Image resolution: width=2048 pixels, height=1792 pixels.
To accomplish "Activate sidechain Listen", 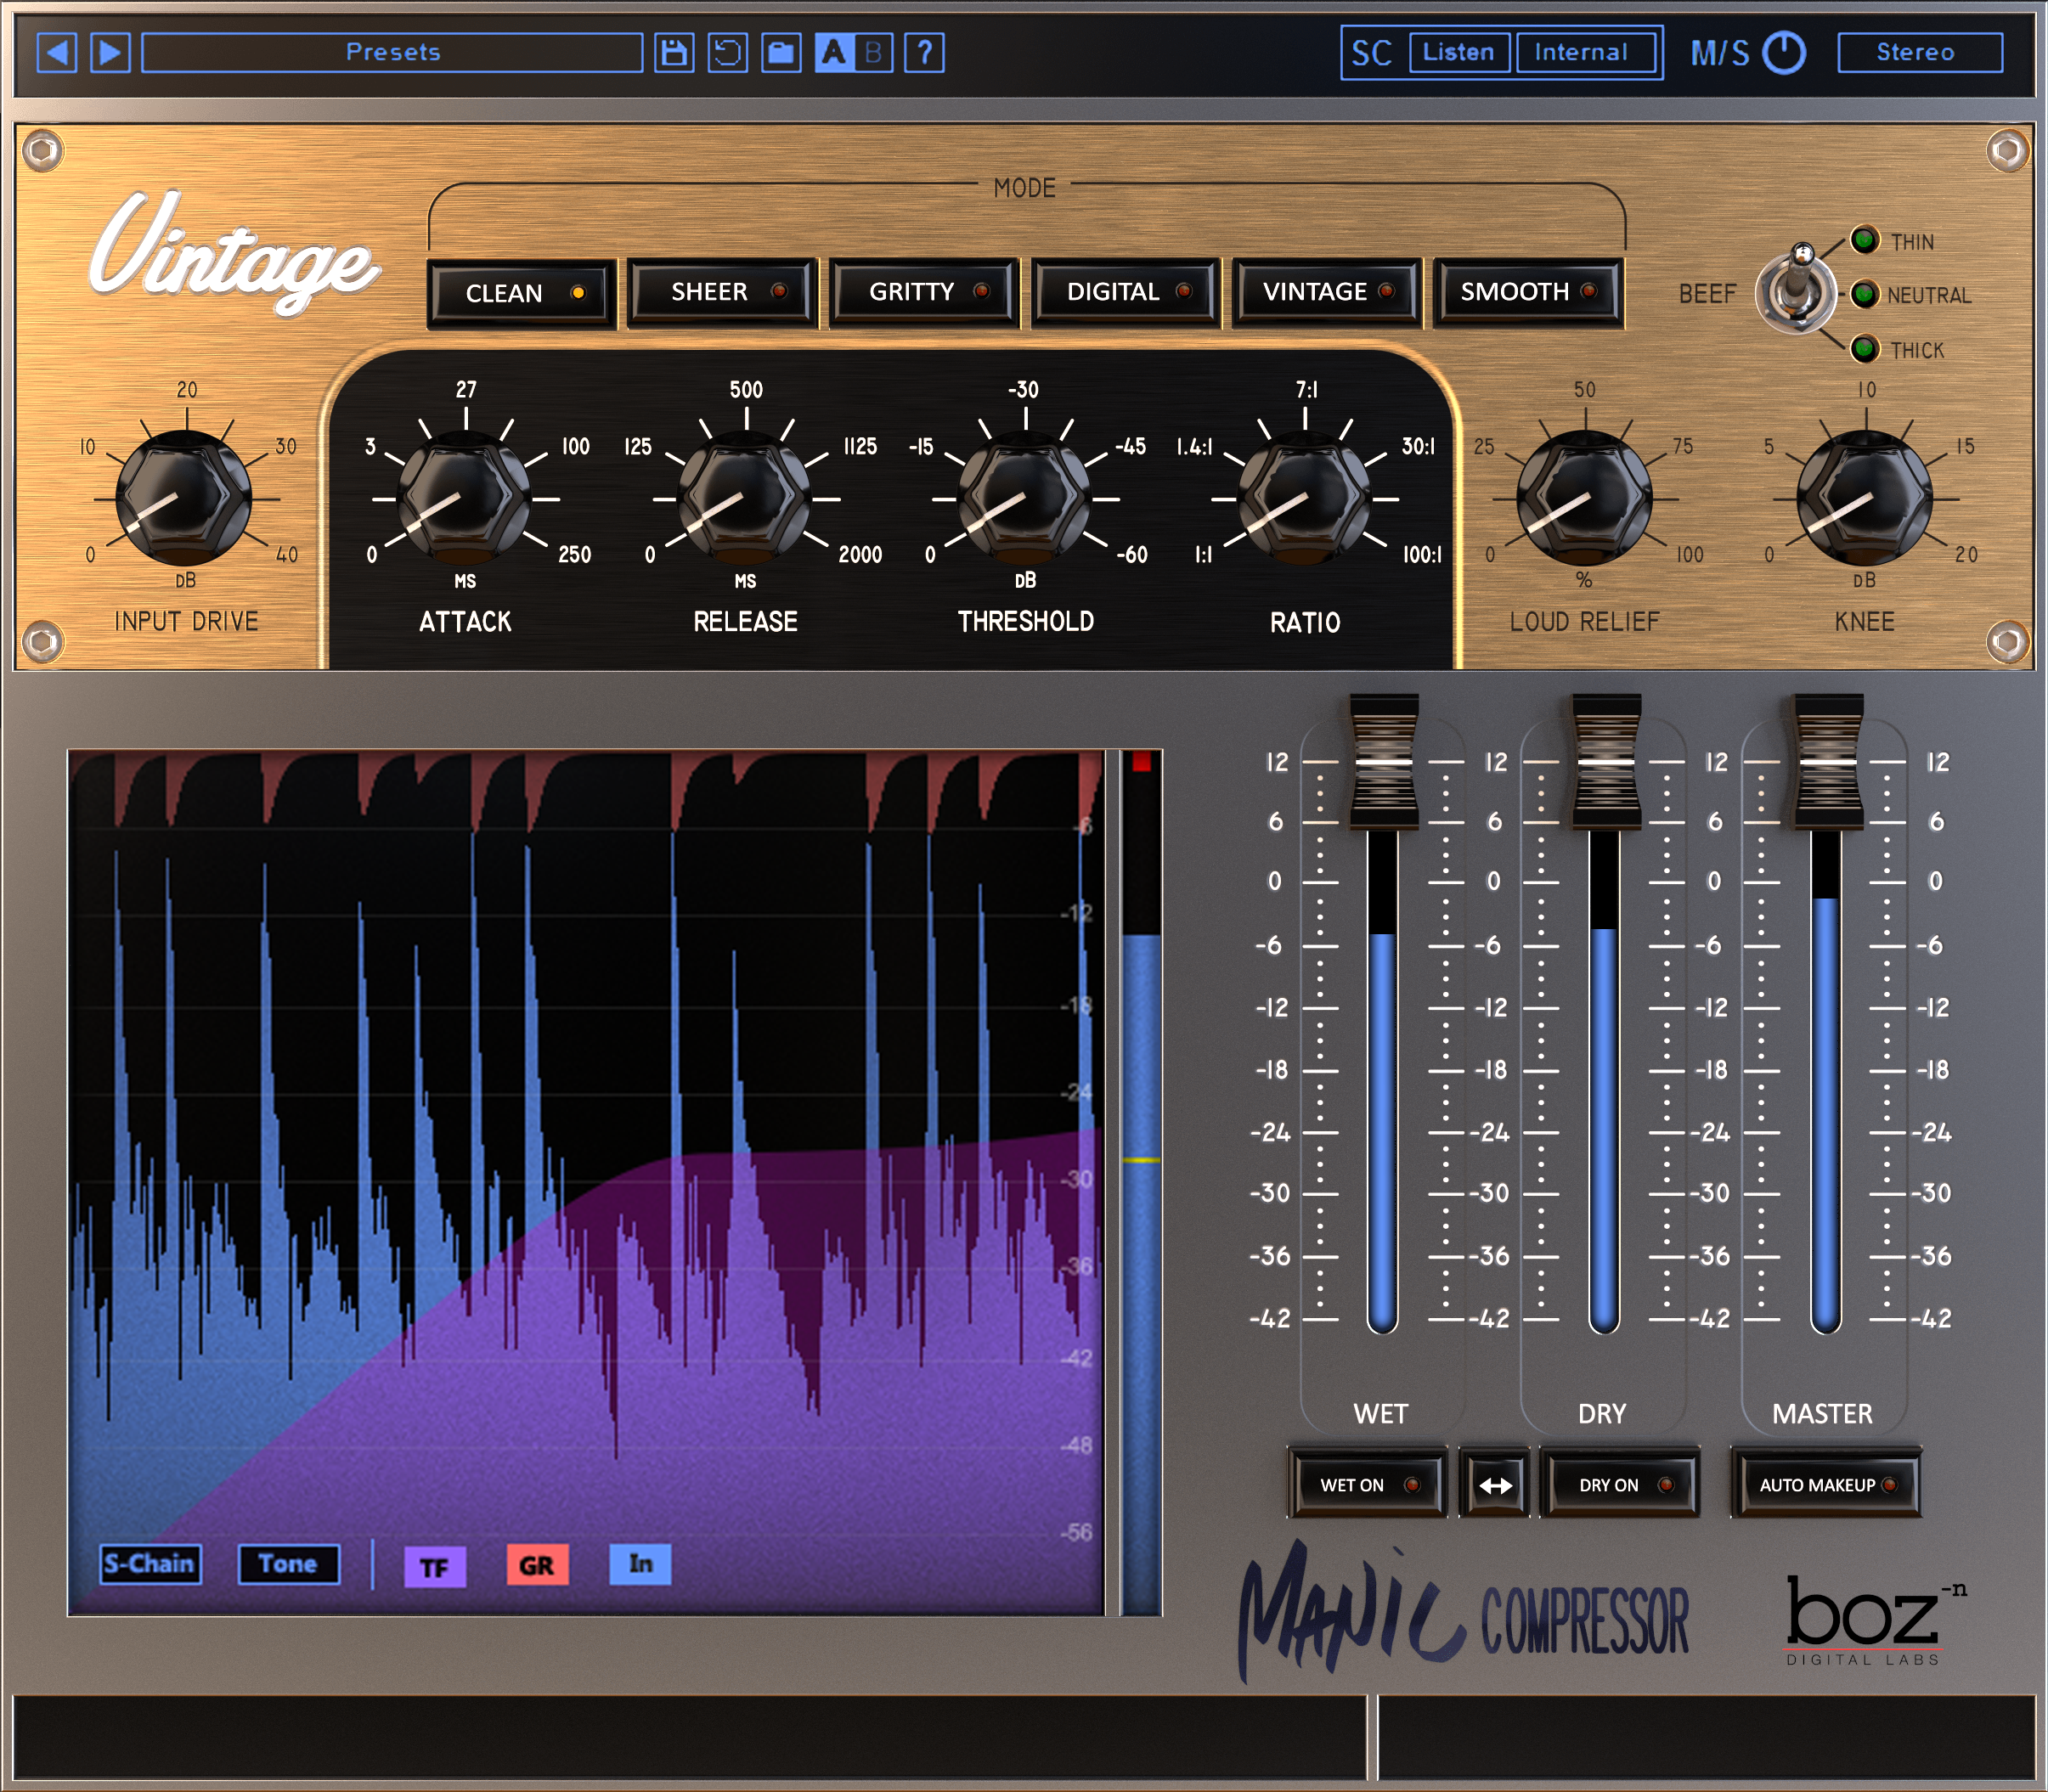I will coord(1460,52).
